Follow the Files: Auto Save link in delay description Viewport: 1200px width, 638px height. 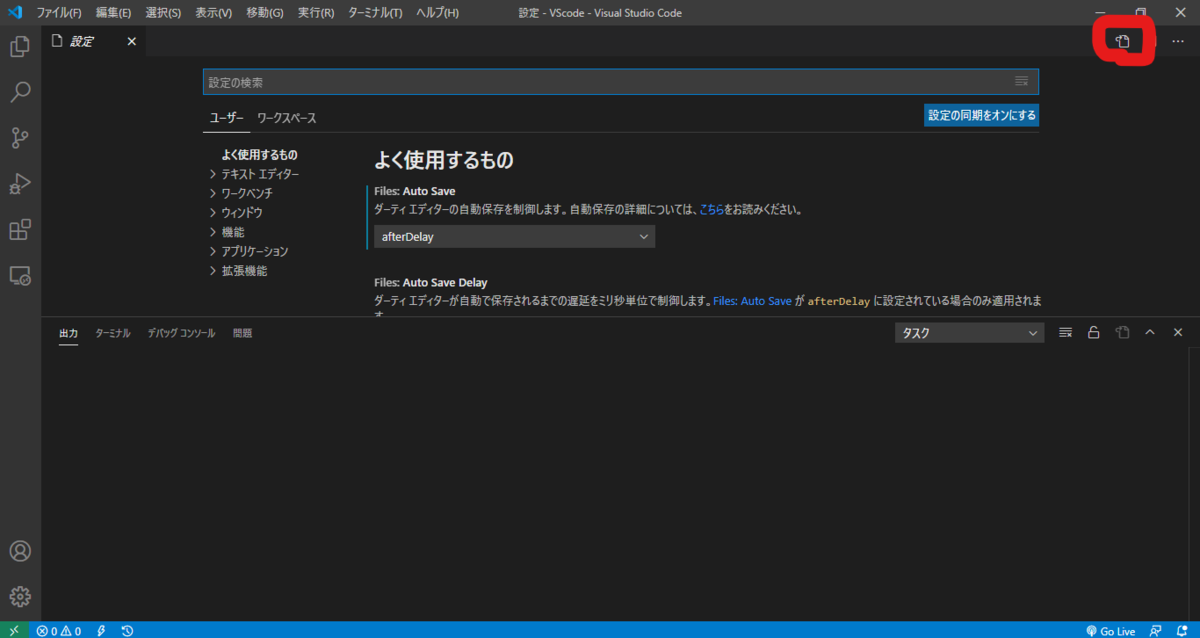[752, 300]
